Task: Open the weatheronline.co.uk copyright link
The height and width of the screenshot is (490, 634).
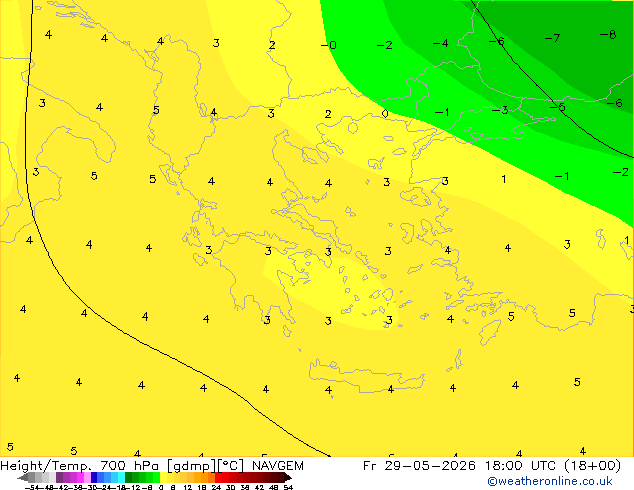Action: (550, 481)
